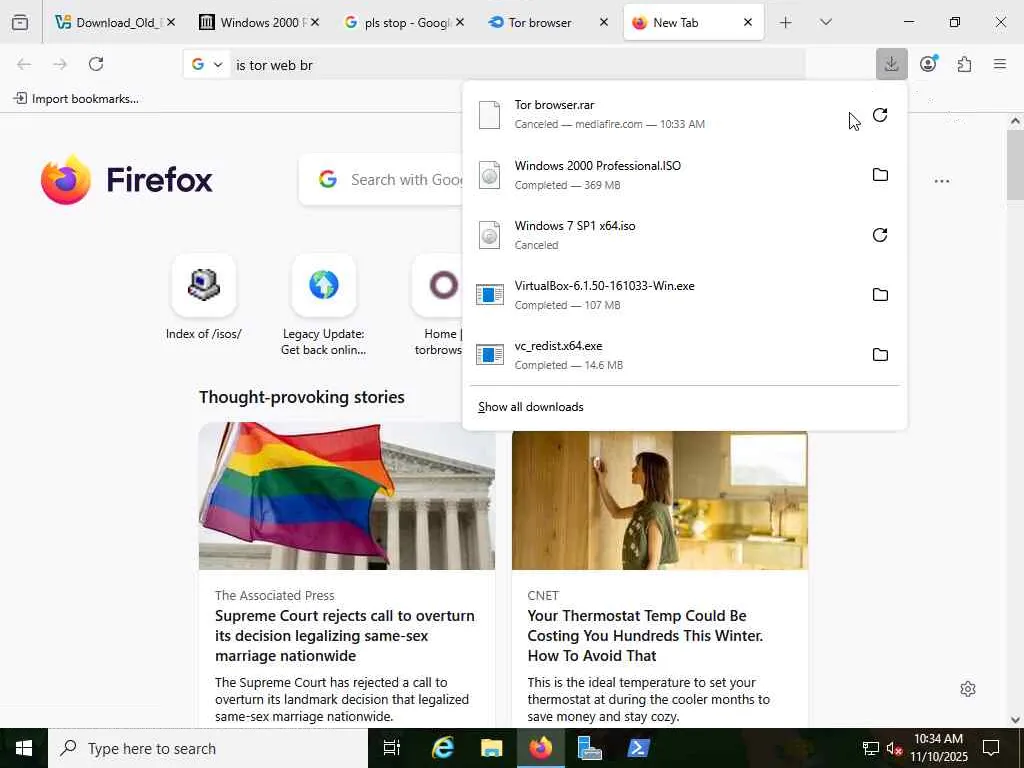Image resolution: width=1024 pixels, height=768 pixels.
Task: Go forward one page
Action: pyautogui.click(x=60, y=64)
